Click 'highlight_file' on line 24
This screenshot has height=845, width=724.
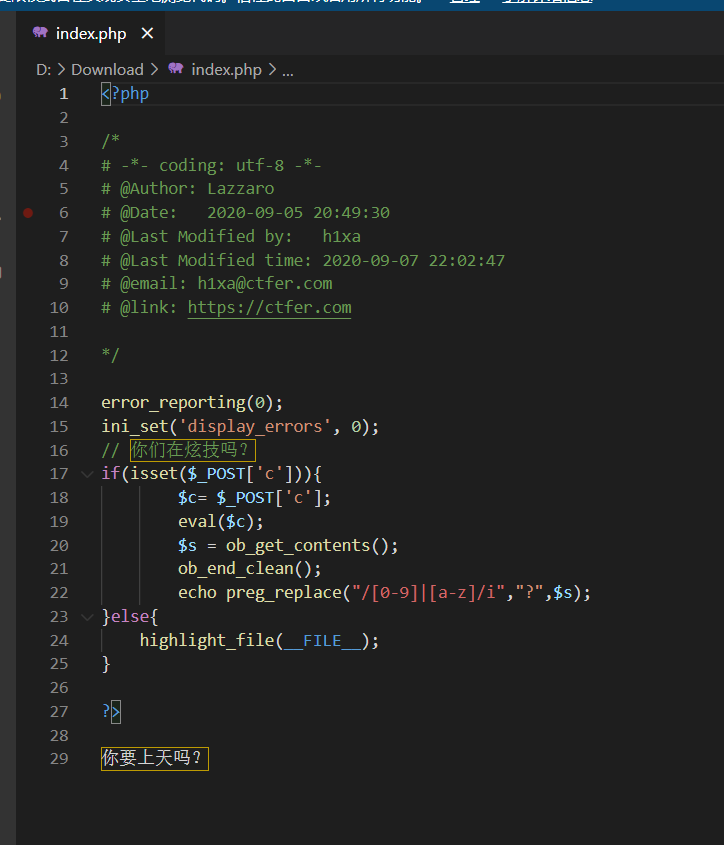coord(207,641)
